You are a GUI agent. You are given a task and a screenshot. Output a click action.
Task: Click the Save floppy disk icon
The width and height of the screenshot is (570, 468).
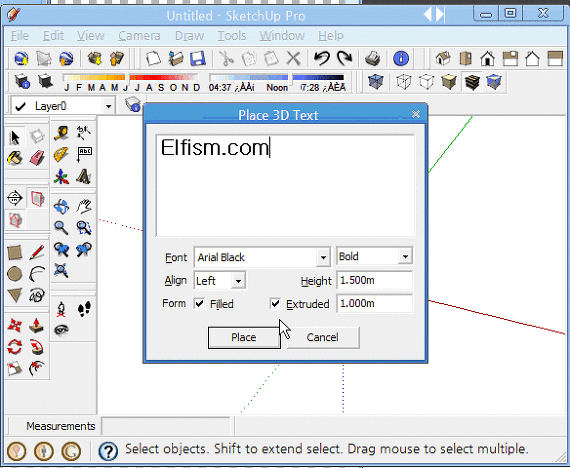[198, 58]
